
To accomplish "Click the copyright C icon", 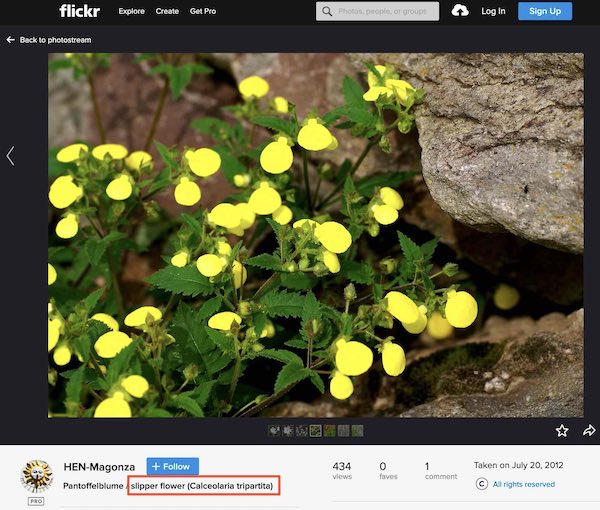I will pos(482,484).
